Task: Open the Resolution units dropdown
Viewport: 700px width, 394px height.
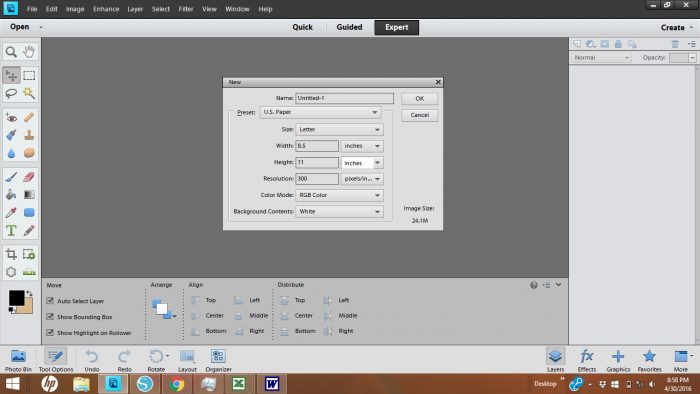Action: pyautogui.click(x=362, y=178)
